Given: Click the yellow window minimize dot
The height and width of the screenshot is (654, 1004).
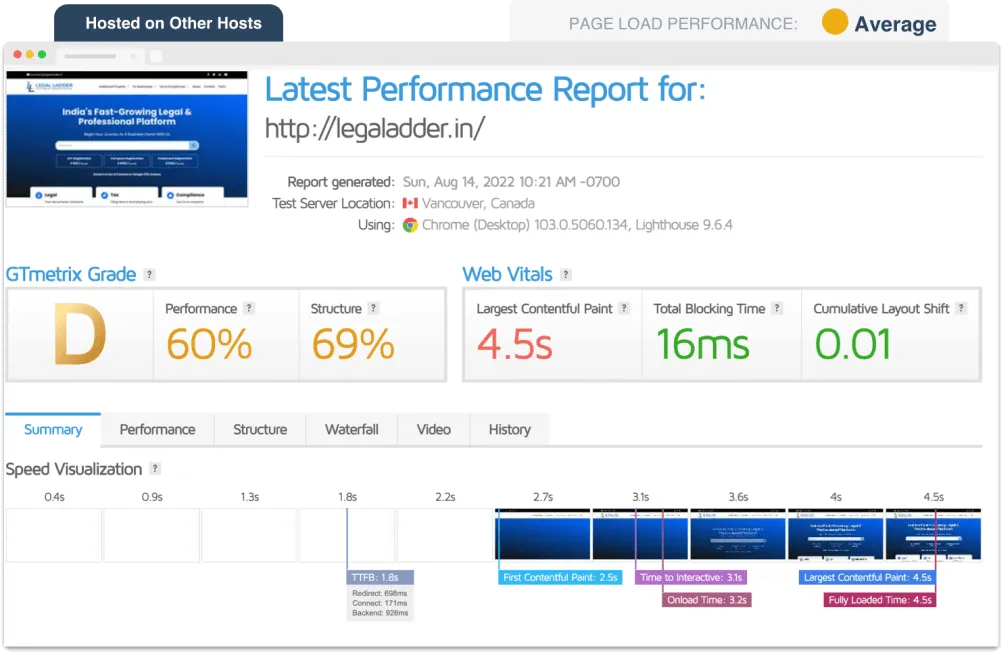Looking at the screenshot, I should (29, 54).
